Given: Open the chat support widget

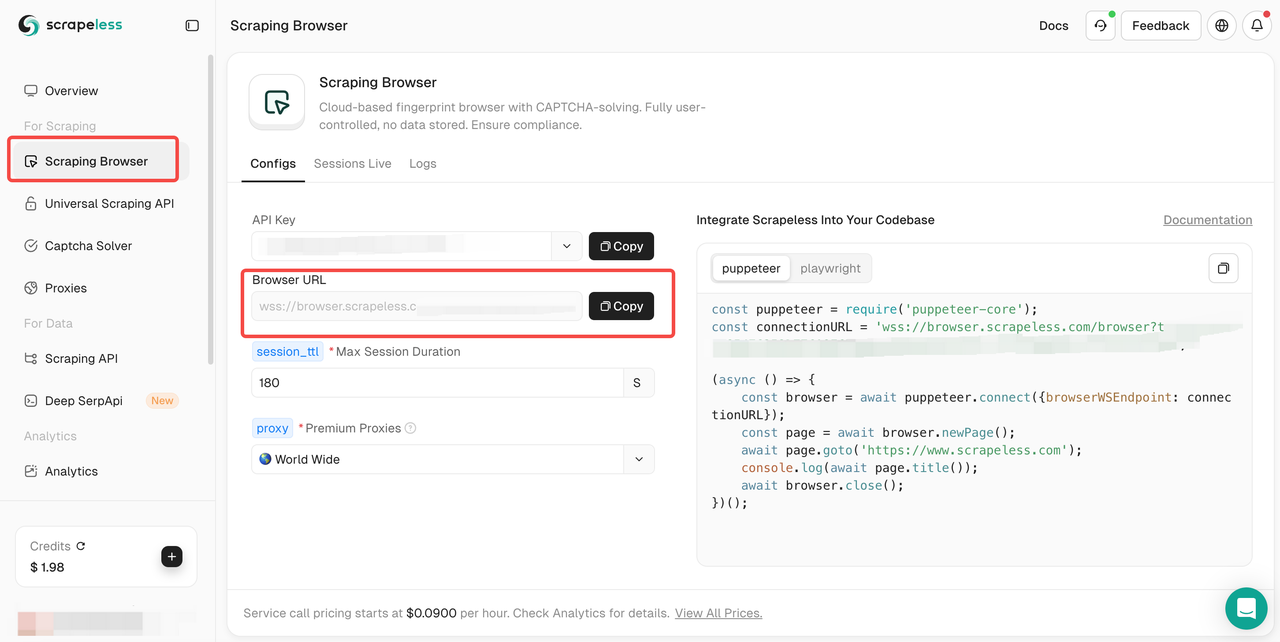Looking at the screenshot, I should point(1246,608).
